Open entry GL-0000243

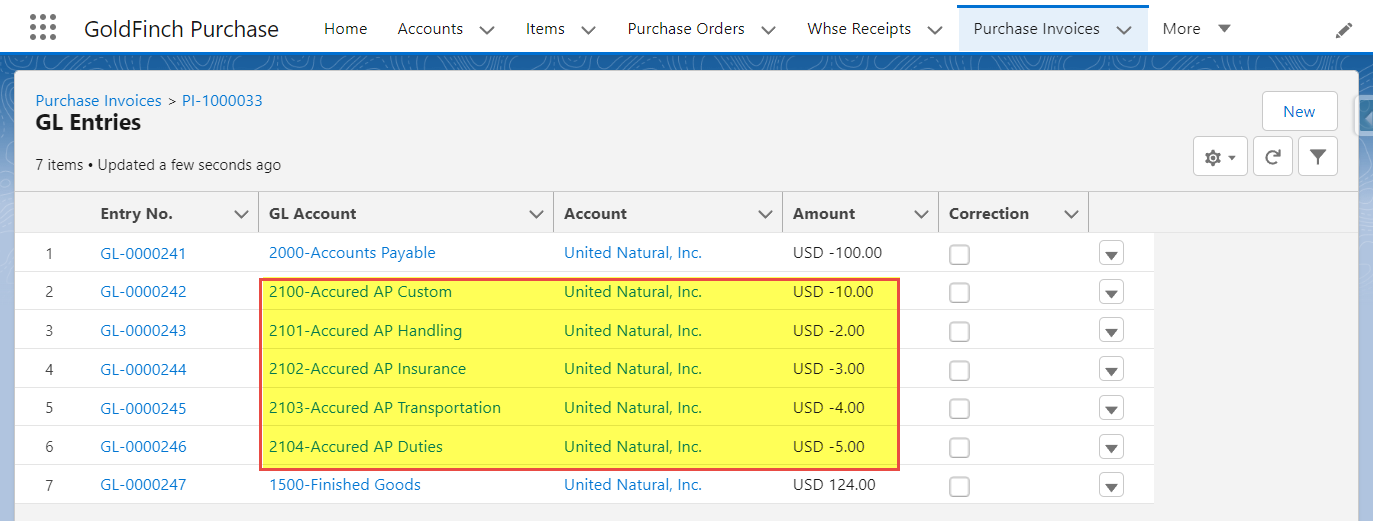(143, 331)
